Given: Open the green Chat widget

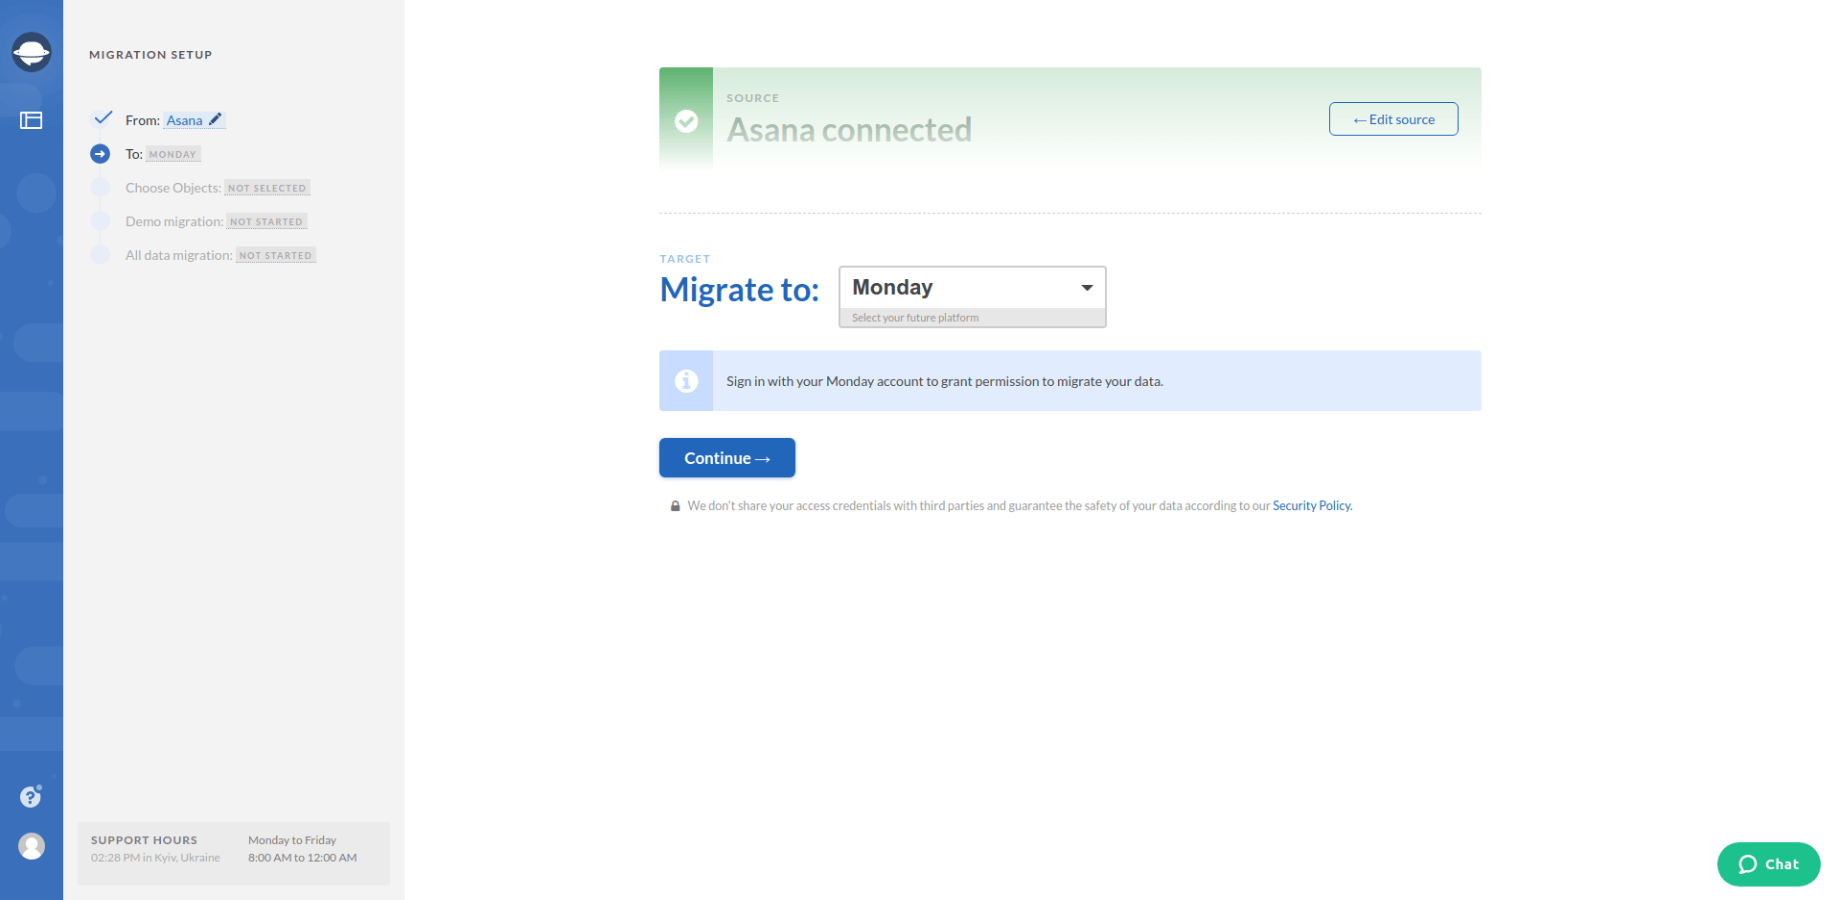Looking at the screenshot, I should [1768, 864].
